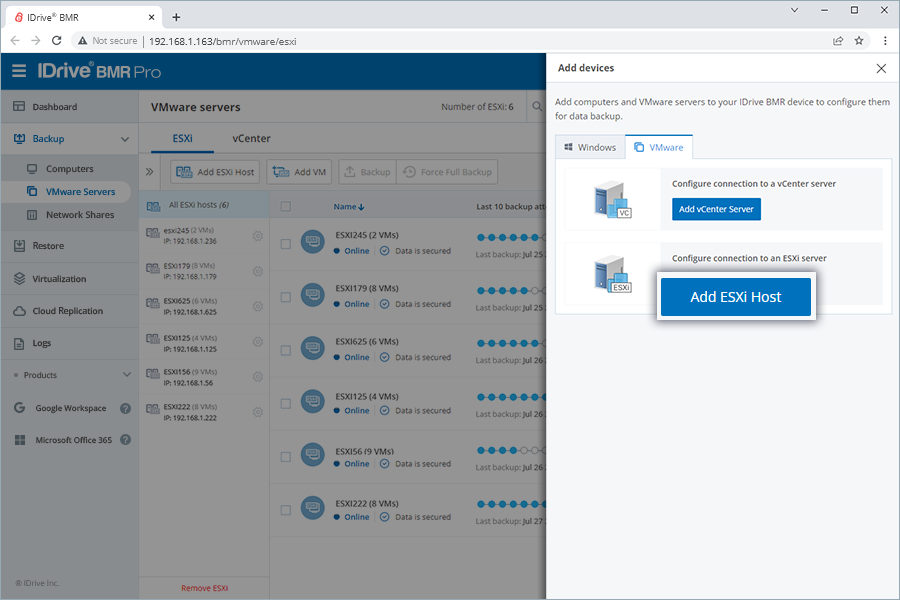Click the IDrive BMR Pro logo
Screen dimensions: 900x600
click(99, 71)
